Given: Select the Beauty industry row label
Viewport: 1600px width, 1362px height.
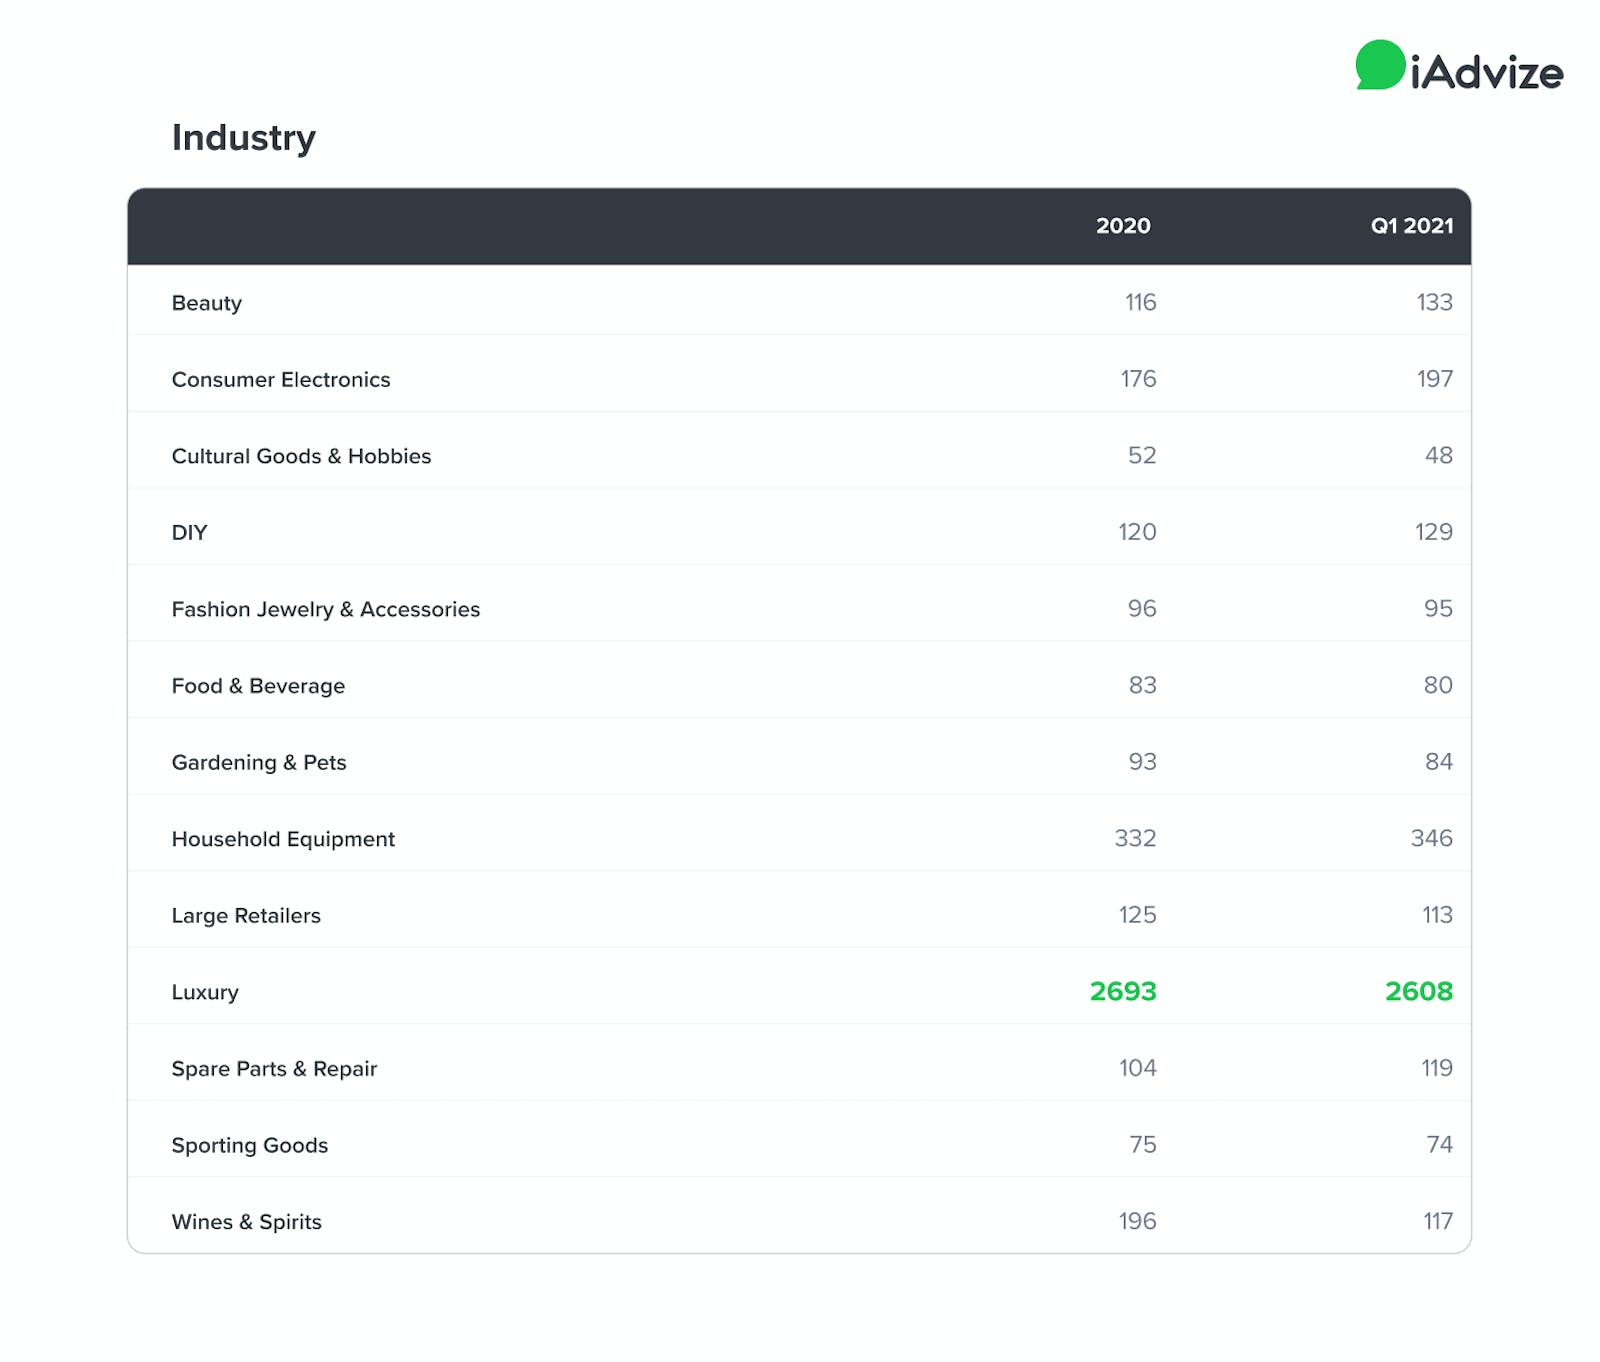Looking at the screenshot, I should pos(206,303).
